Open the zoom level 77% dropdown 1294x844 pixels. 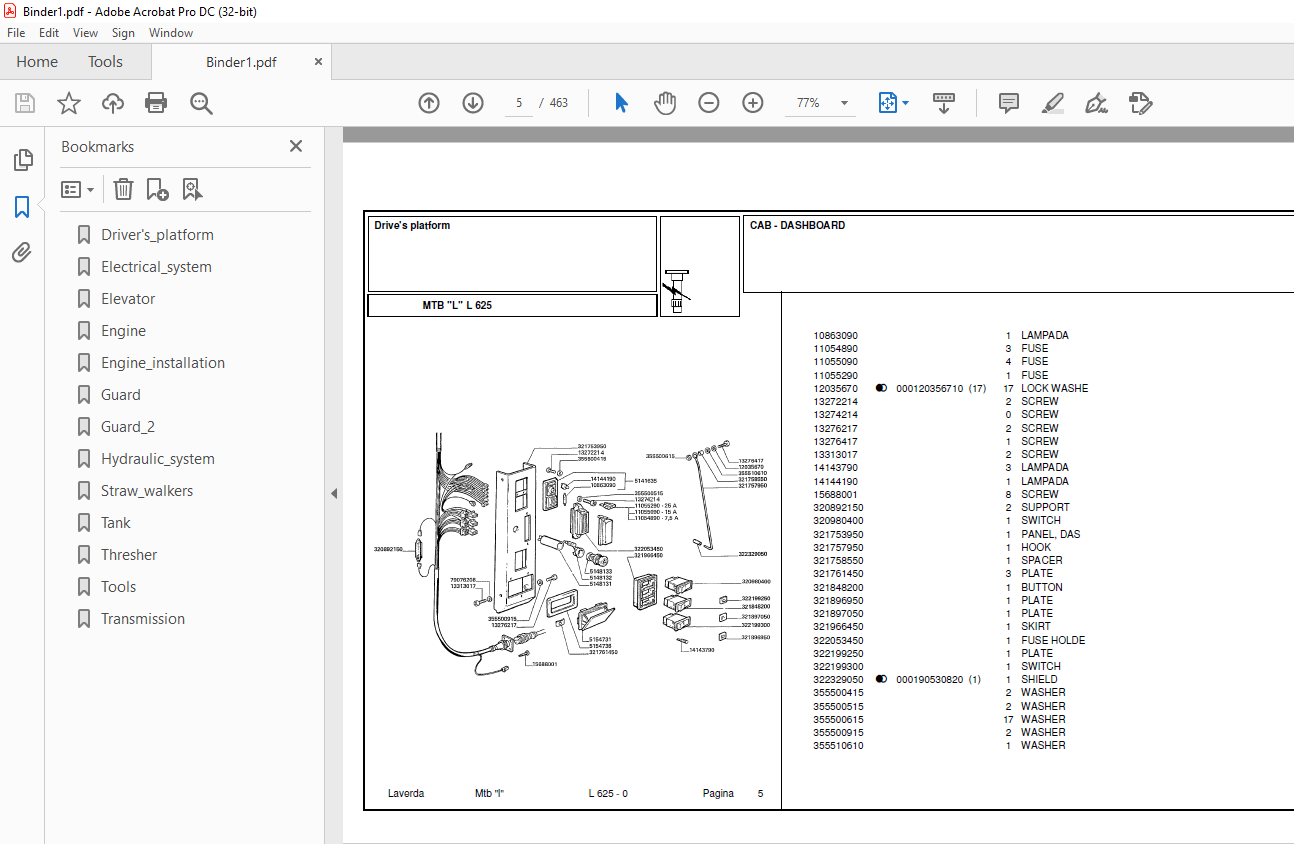[x=844, y=103]
